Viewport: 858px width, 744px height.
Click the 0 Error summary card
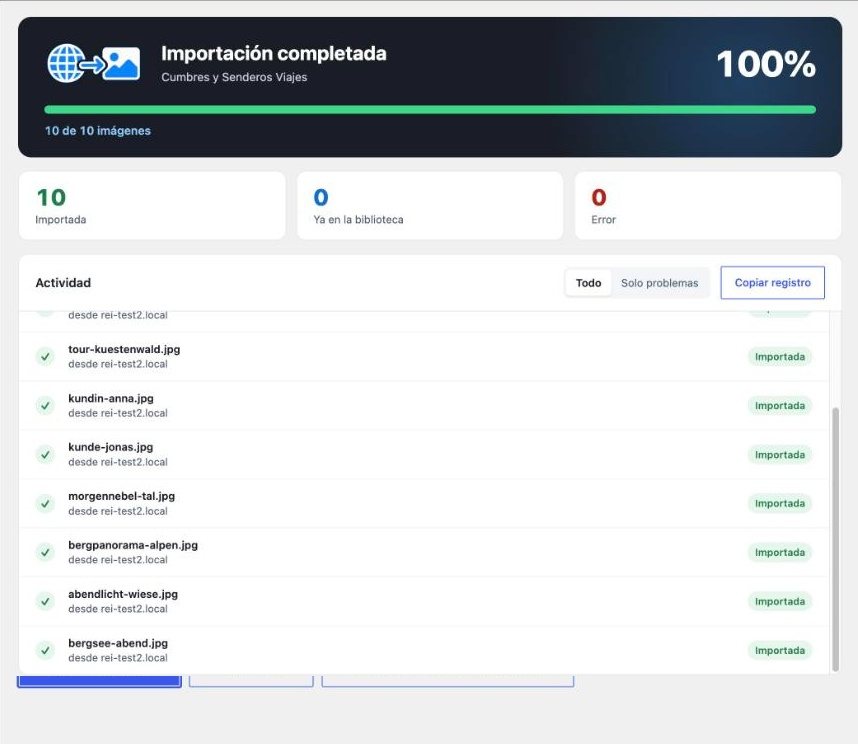click(708, 206)
